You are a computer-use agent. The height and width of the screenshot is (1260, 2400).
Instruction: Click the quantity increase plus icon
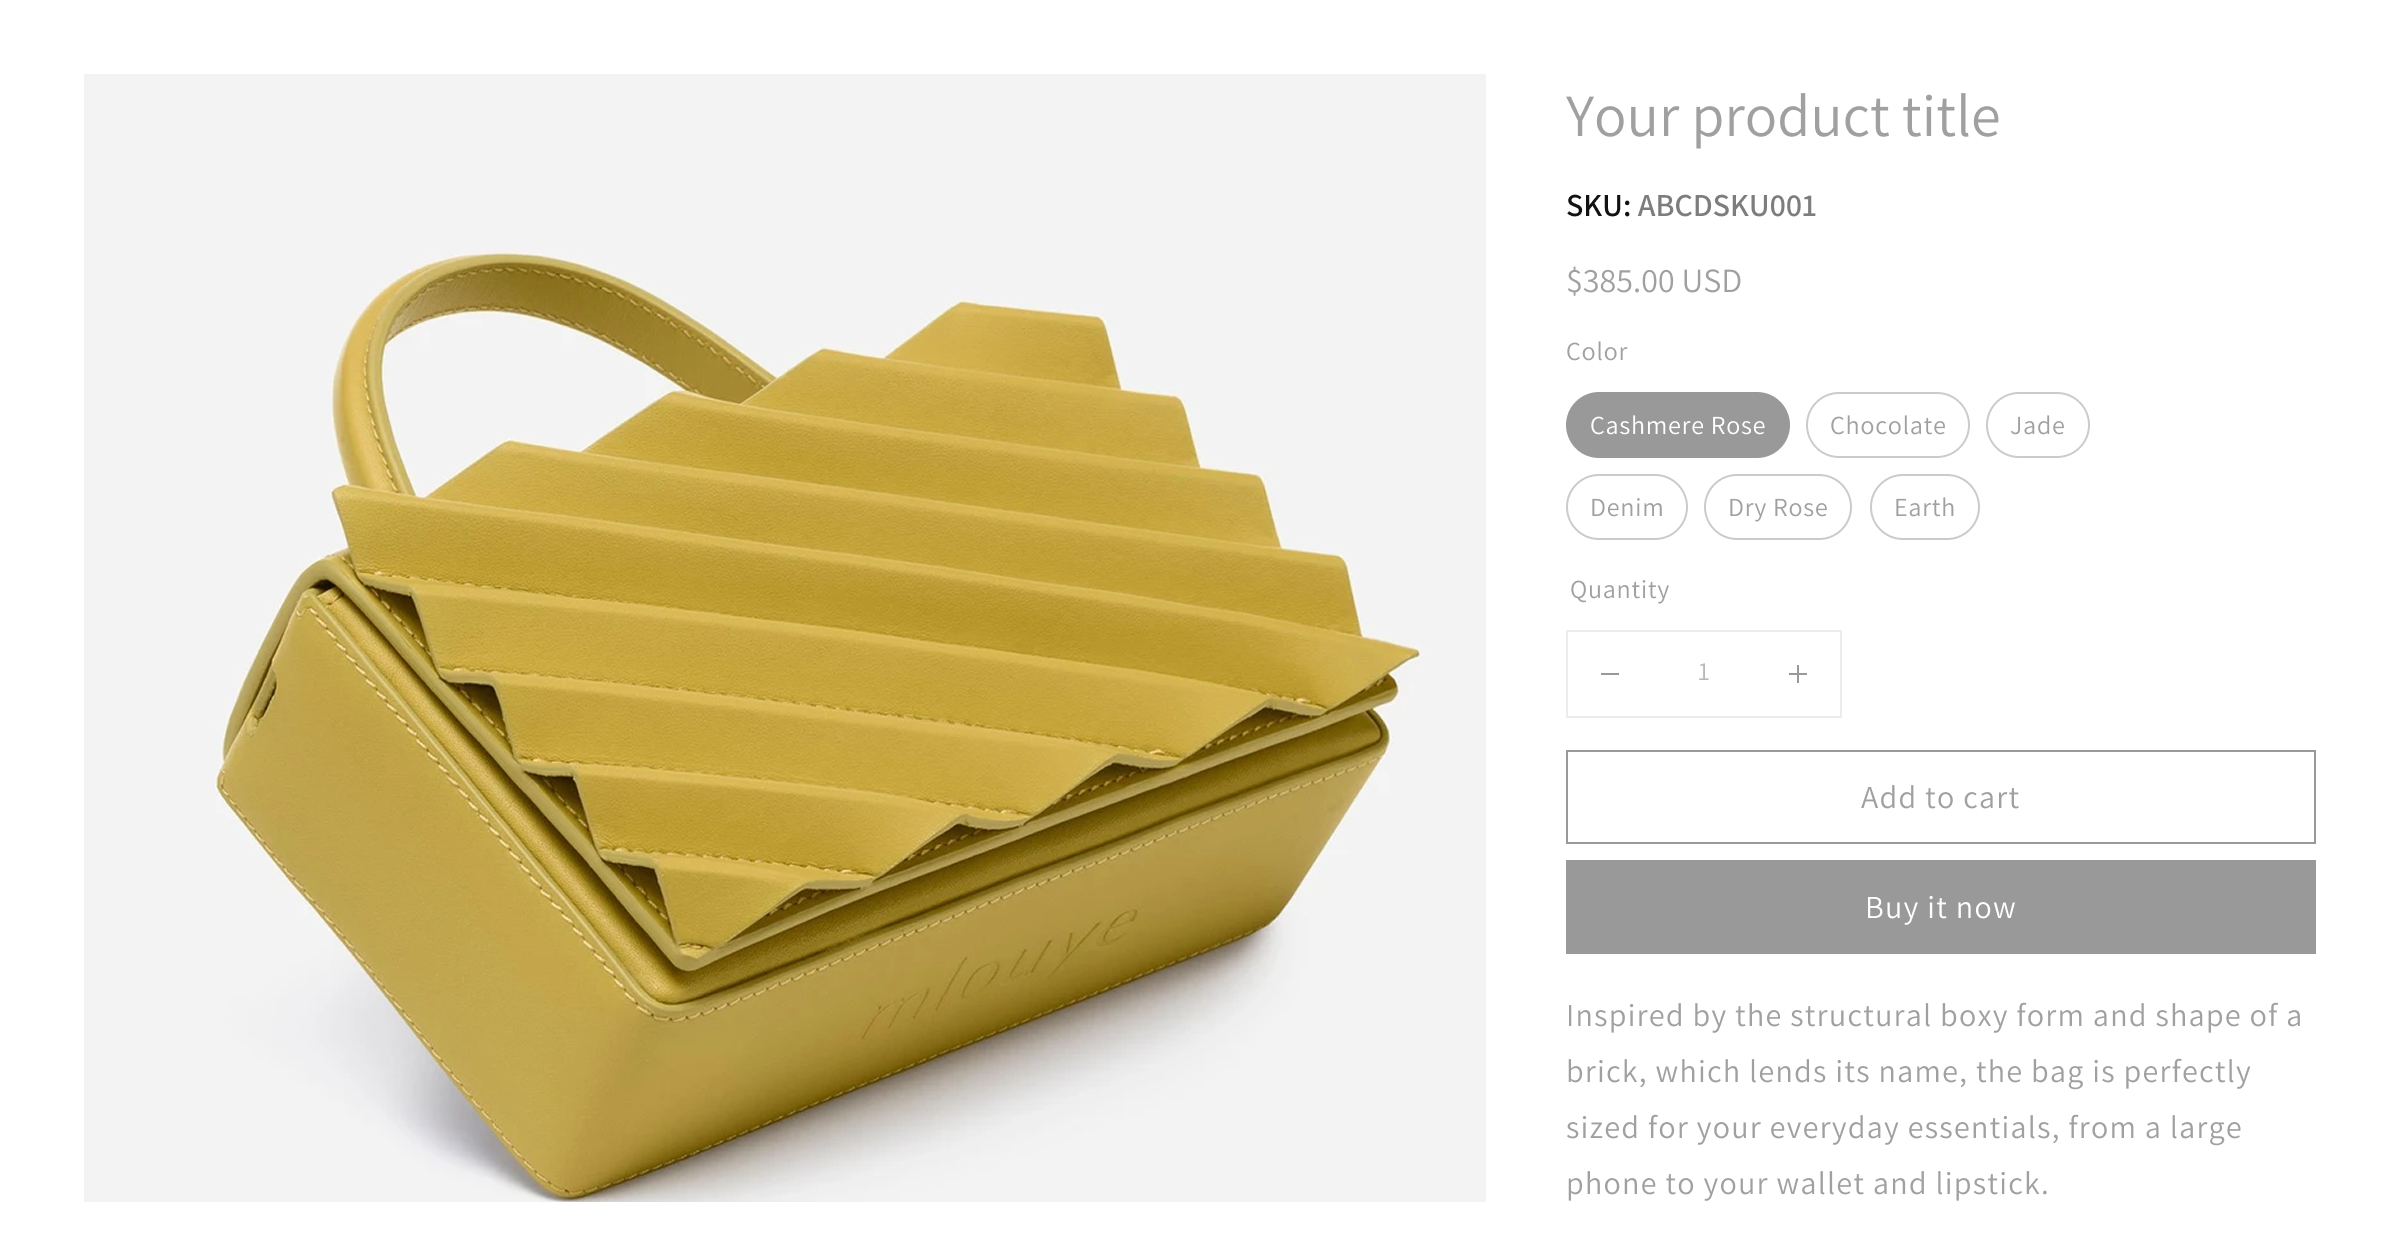pyautogui.click(x=1796, y=673)
